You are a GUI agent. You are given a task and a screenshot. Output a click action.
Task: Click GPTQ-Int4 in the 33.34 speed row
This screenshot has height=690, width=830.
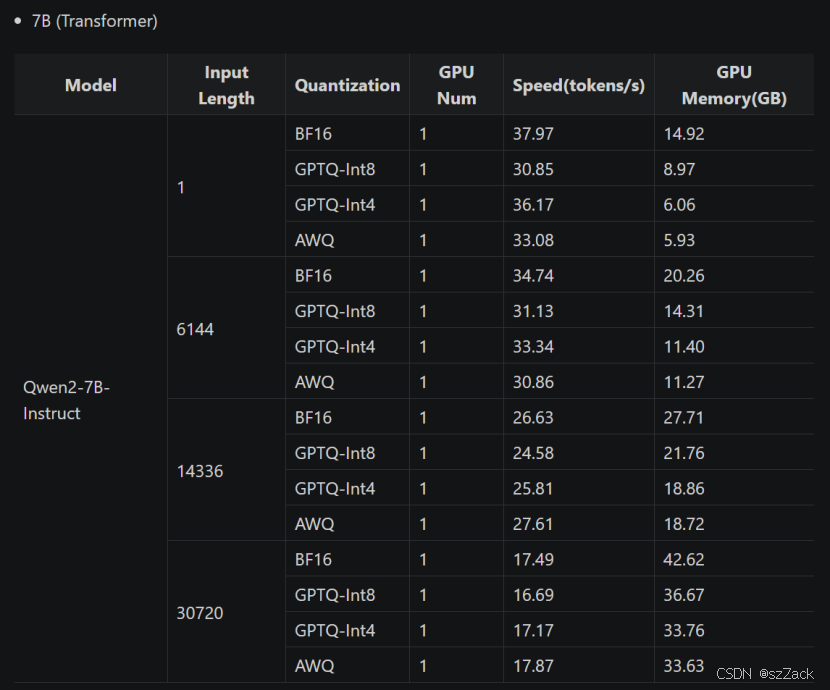coord(335,346)
